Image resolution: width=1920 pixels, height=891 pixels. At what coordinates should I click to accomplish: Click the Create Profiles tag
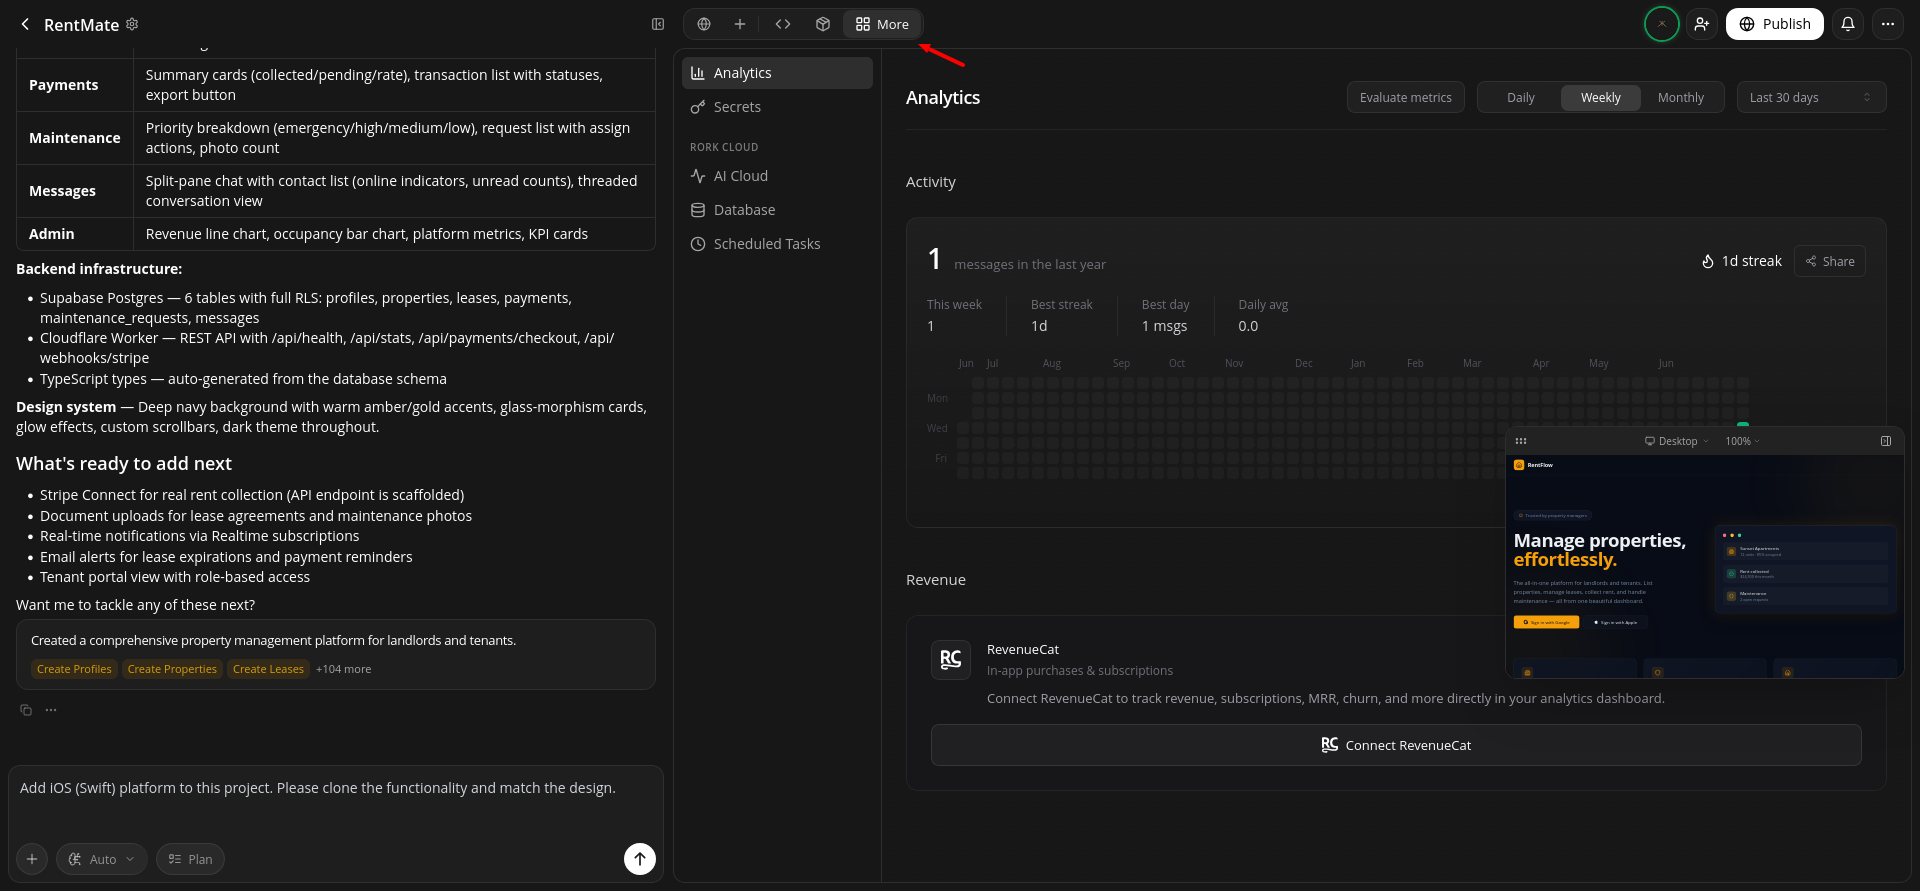click(74, 669)
